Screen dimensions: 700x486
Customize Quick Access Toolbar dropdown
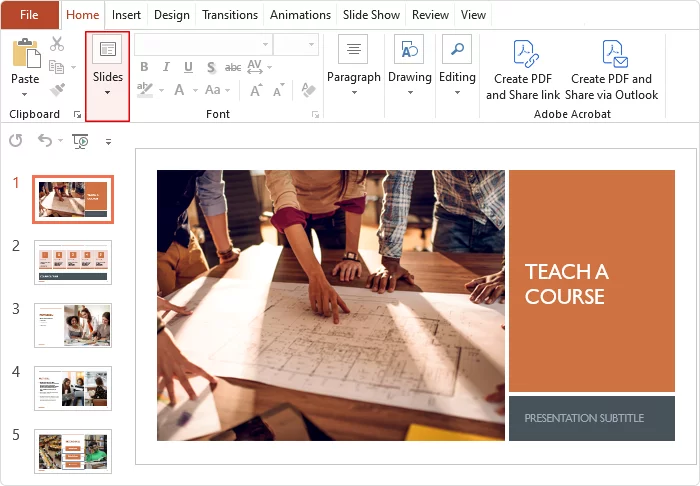pyautogui.click(x=108, y=141)
